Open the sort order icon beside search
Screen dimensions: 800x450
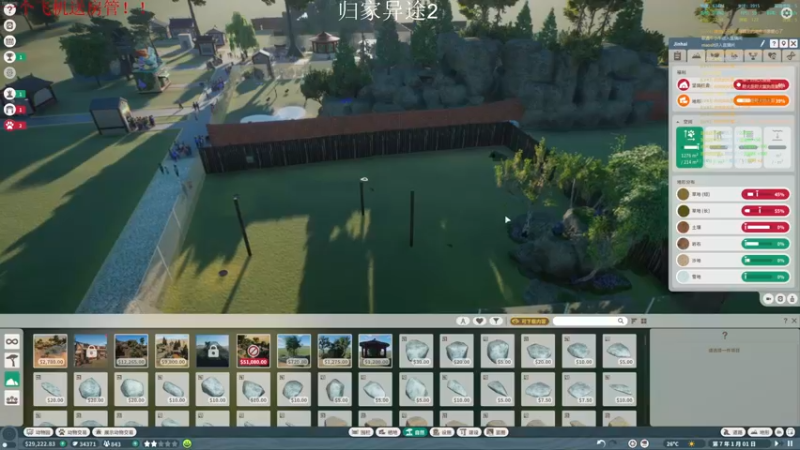coord(634,321)
